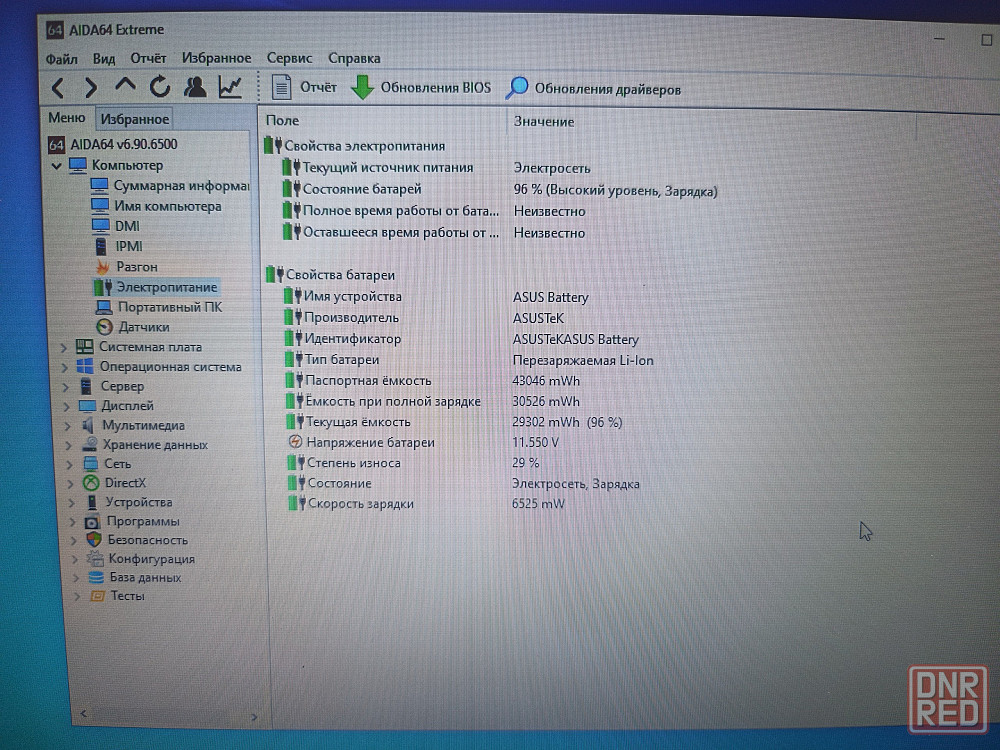Open the Избранное menu in menu bar

point(216,58)
